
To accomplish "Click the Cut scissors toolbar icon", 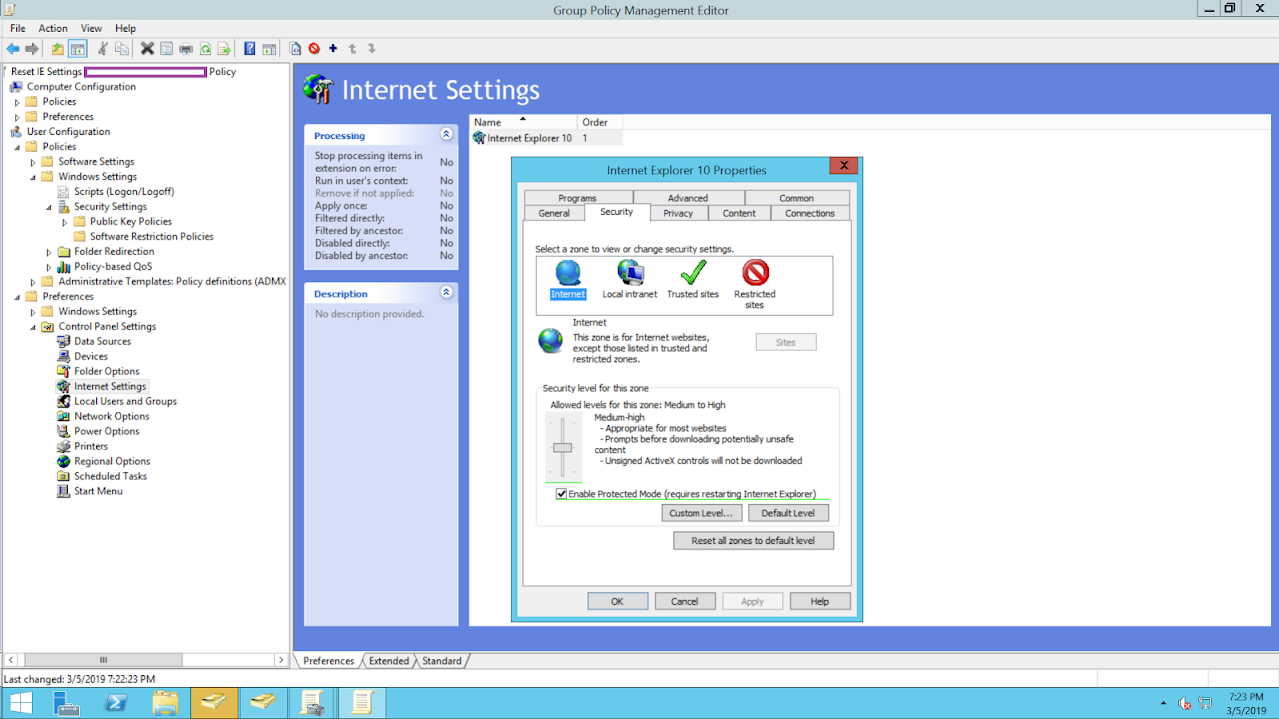I will pos(102,49).
